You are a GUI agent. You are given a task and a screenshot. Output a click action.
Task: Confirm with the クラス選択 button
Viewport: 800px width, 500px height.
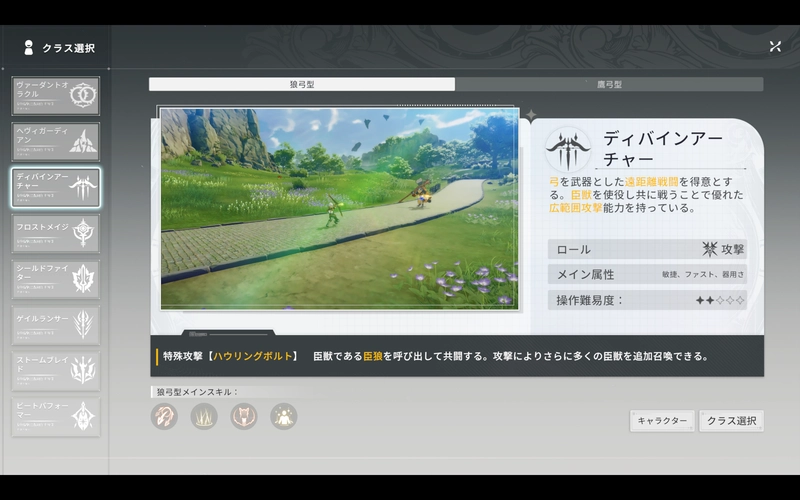731,421
